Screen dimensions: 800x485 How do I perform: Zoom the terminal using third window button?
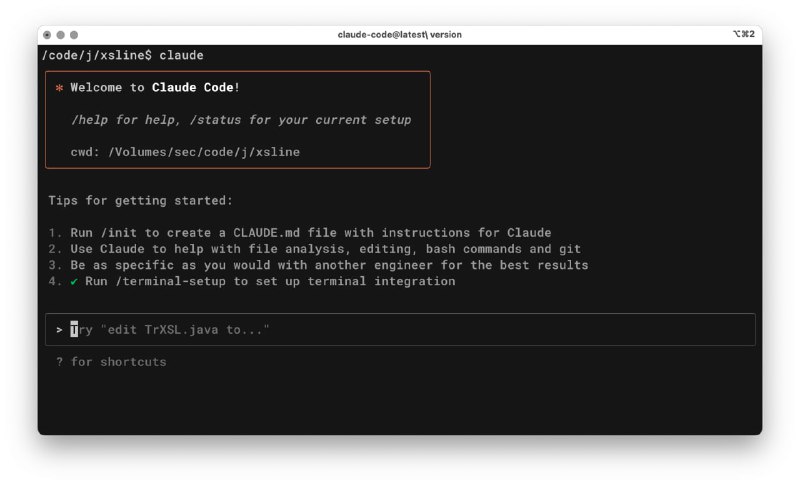[x=74, y=35]
